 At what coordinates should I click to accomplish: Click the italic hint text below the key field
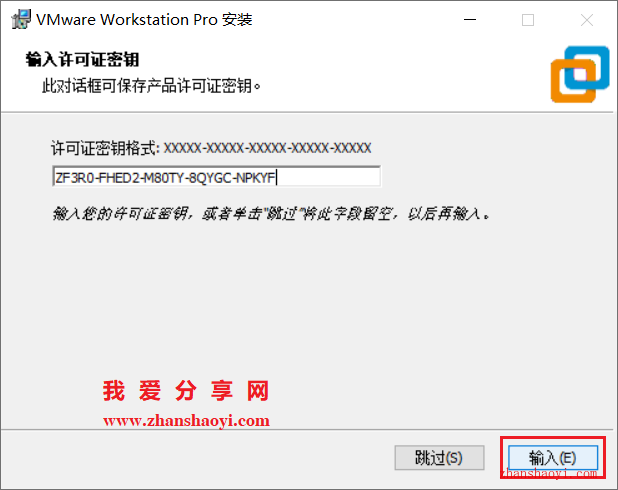tap(272, 214)
